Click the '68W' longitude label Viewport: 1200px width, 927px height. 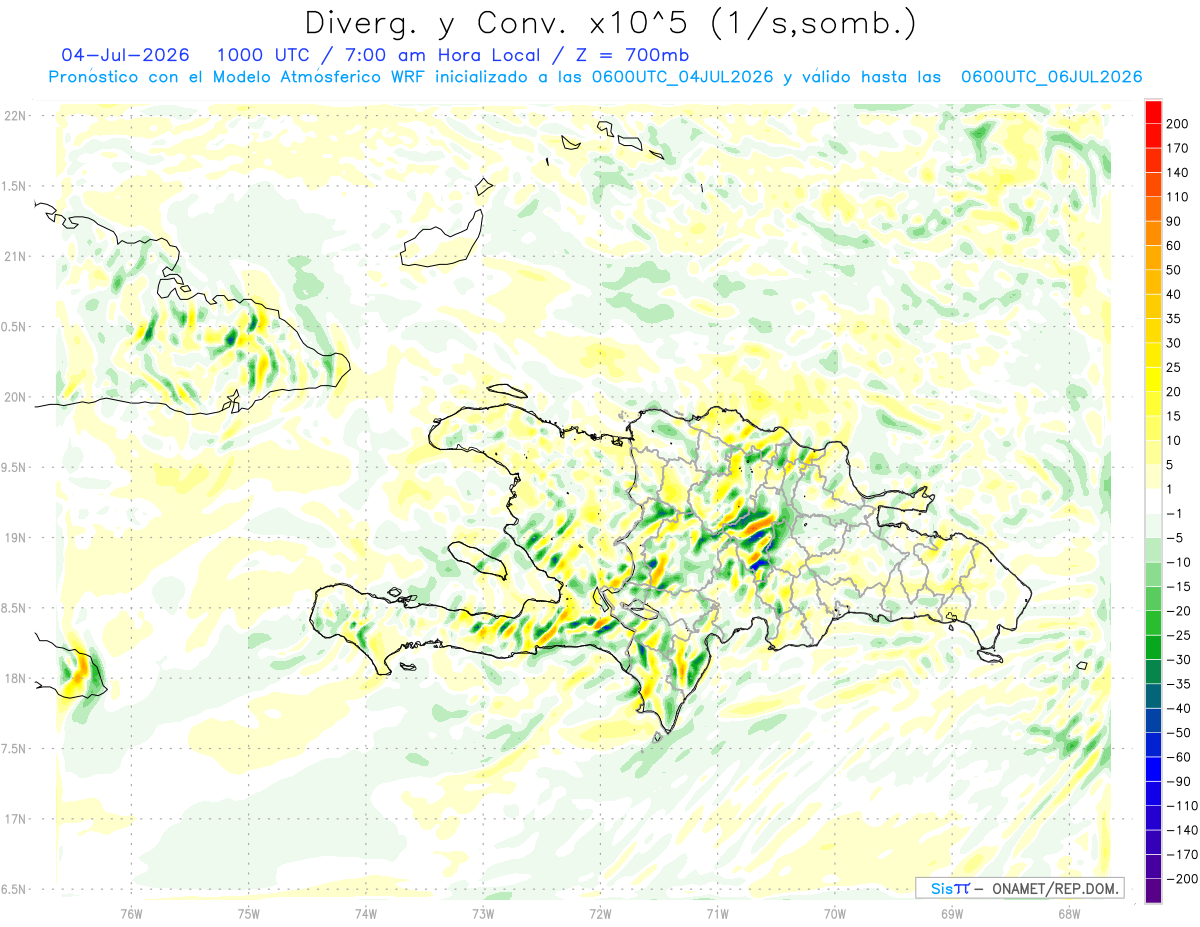tap(1068, 913)
